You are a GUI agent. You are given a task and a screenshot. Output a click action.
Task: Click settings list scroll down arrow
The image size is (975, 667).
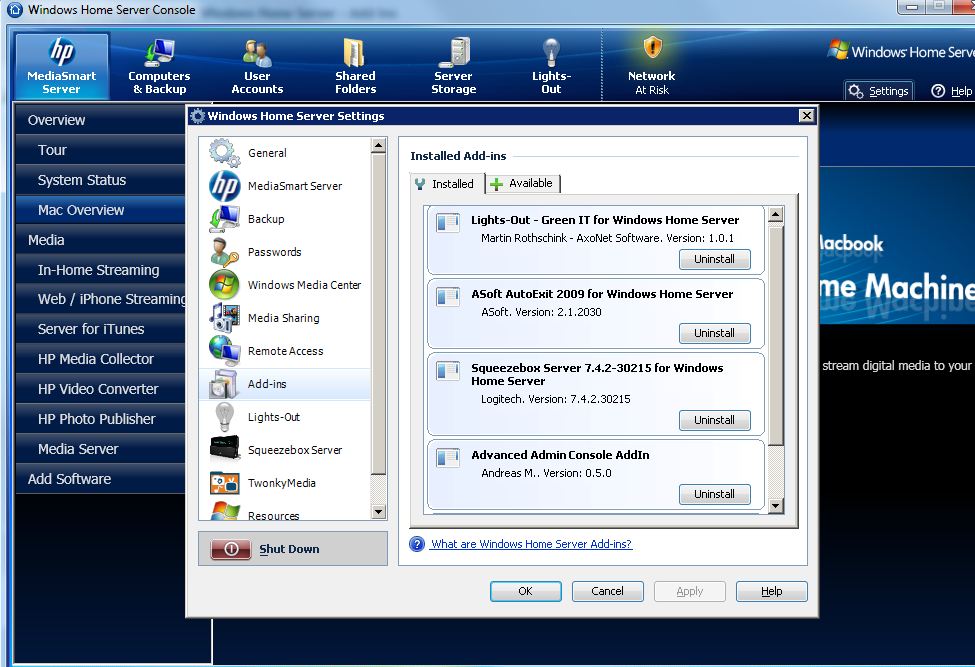[x=378, y=512]
